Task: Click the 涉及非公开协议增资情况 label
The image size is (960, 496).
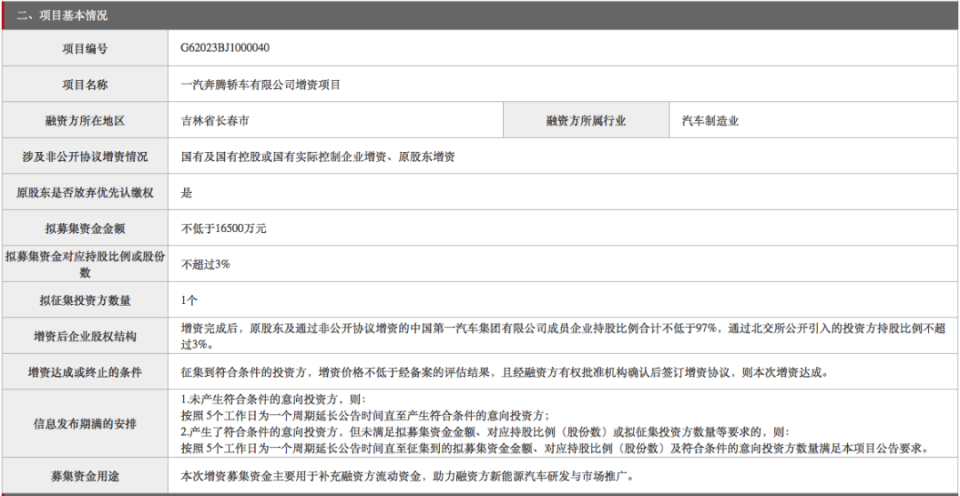Action: tap(85, 157)
